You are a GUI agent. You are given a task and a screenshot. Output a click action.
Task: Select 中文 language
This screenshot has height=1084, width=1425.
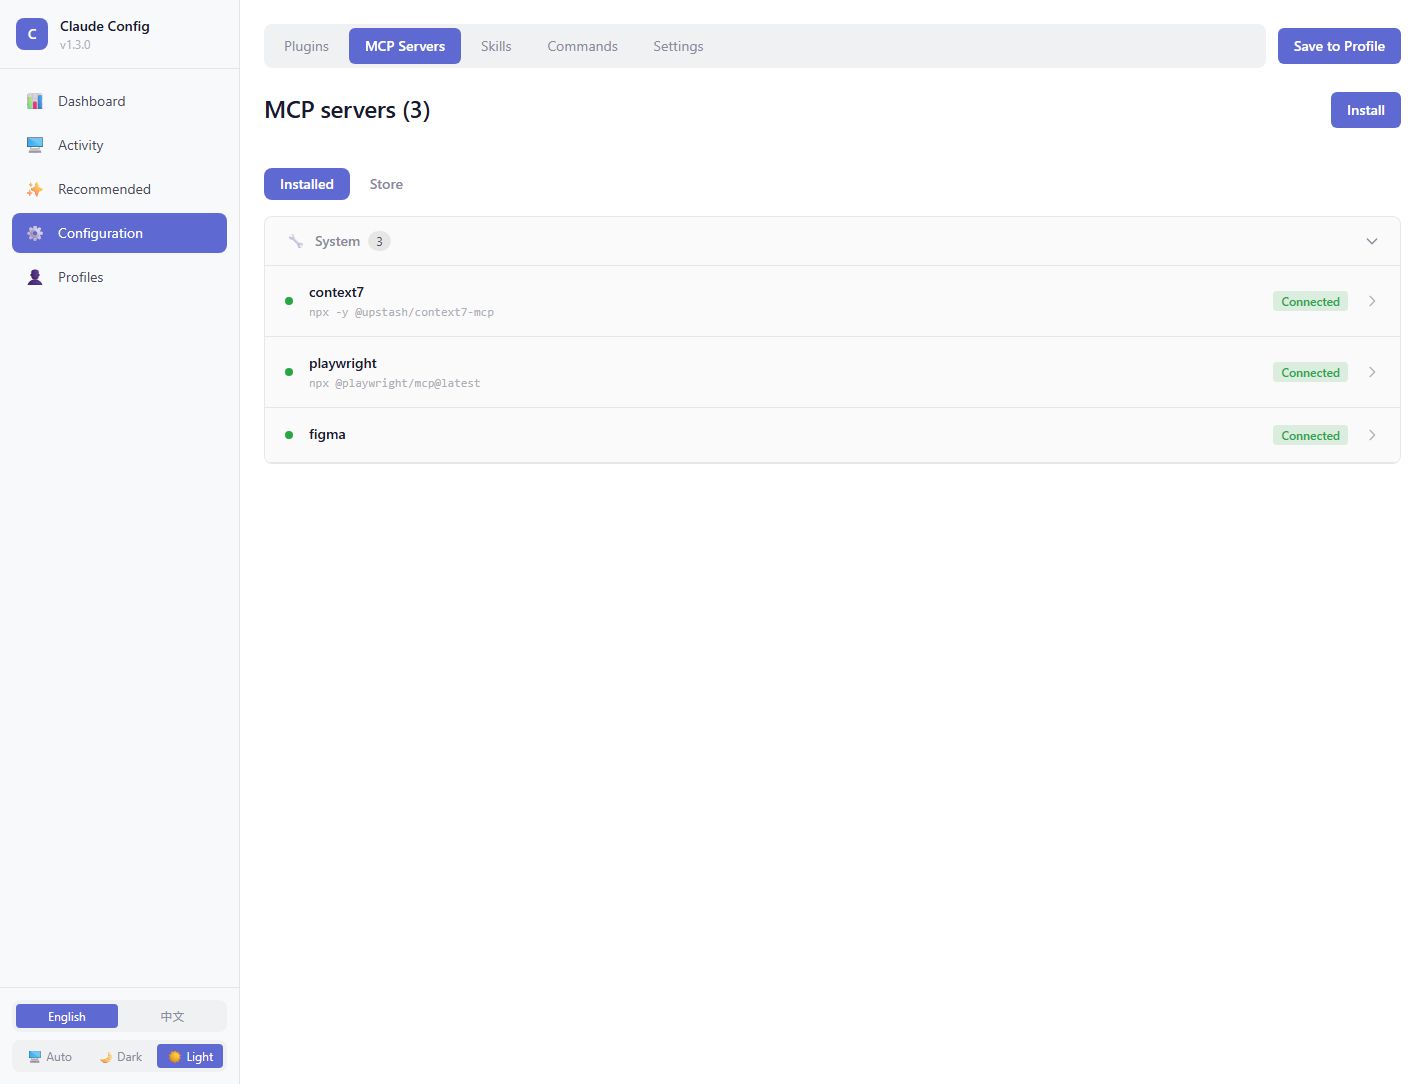(172, 1016)
